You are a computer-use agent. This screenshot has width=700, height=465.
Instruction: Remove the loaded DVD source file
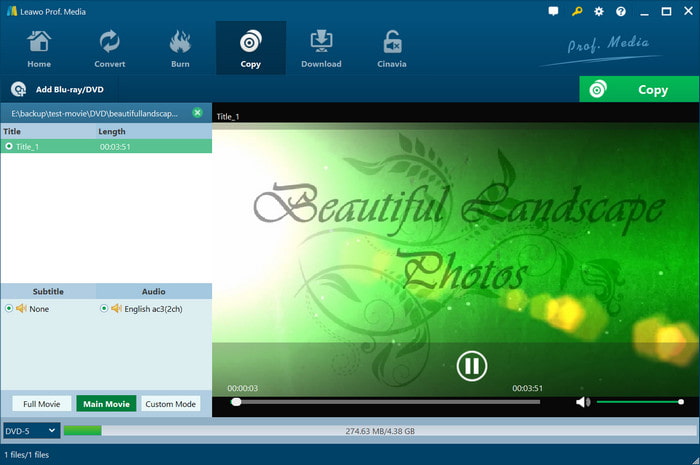coord(197,113)
